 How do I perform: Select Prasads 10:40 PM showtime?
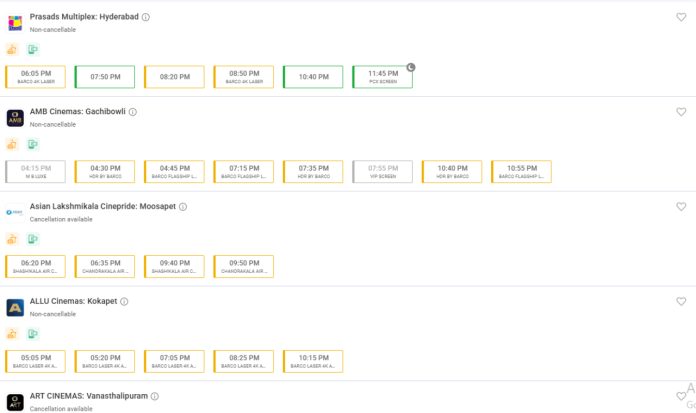pos(313,77)
